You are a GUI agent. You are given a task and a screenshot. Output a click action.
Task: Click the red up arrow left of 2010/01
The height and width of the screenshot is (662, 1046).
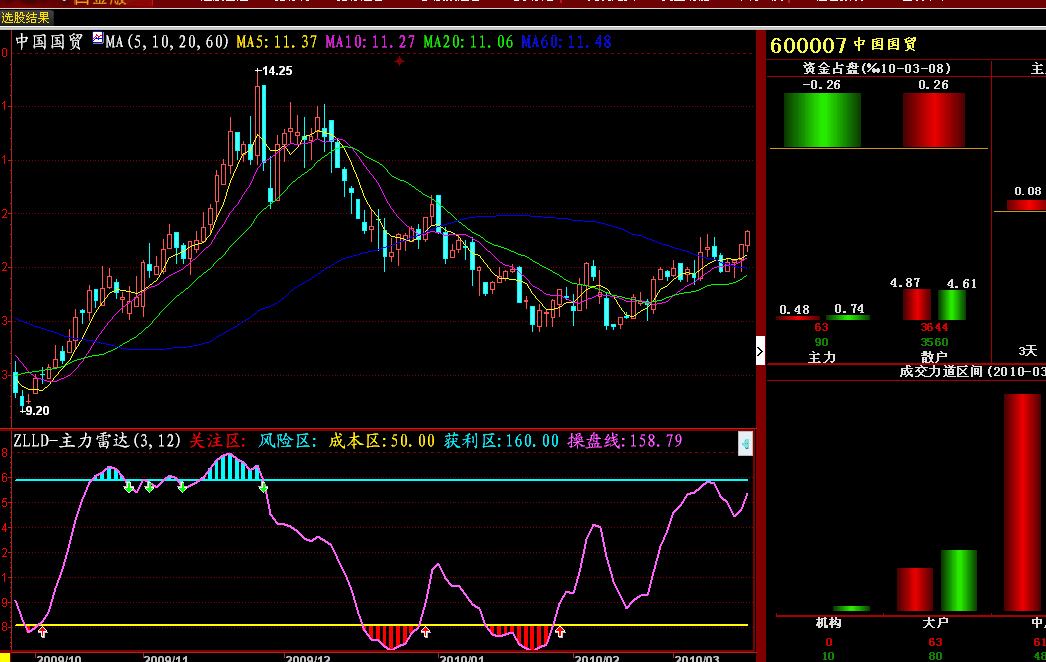(x=426, y=631)
